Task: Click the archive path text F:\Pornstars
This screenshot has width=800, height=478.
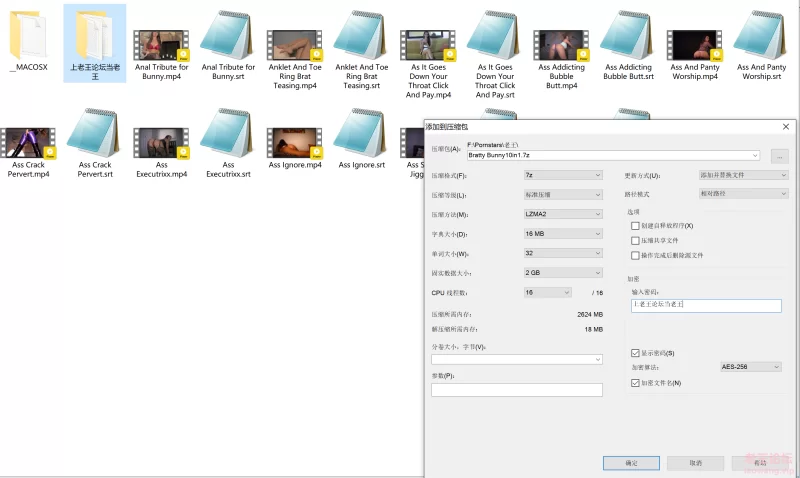Action: (x=493, y=145)
